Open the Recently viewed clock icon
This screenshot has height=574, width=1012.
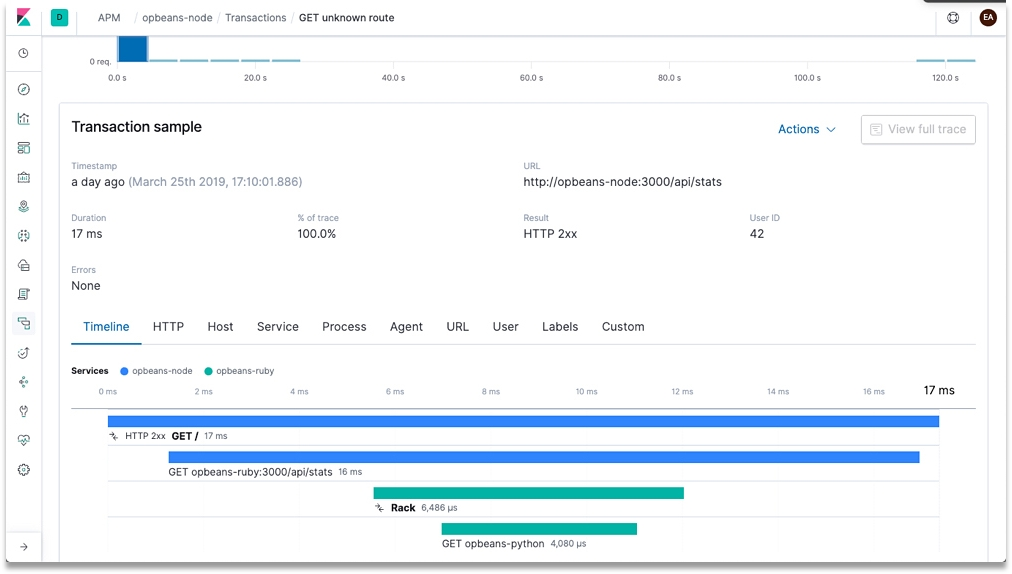pos(24,53)
